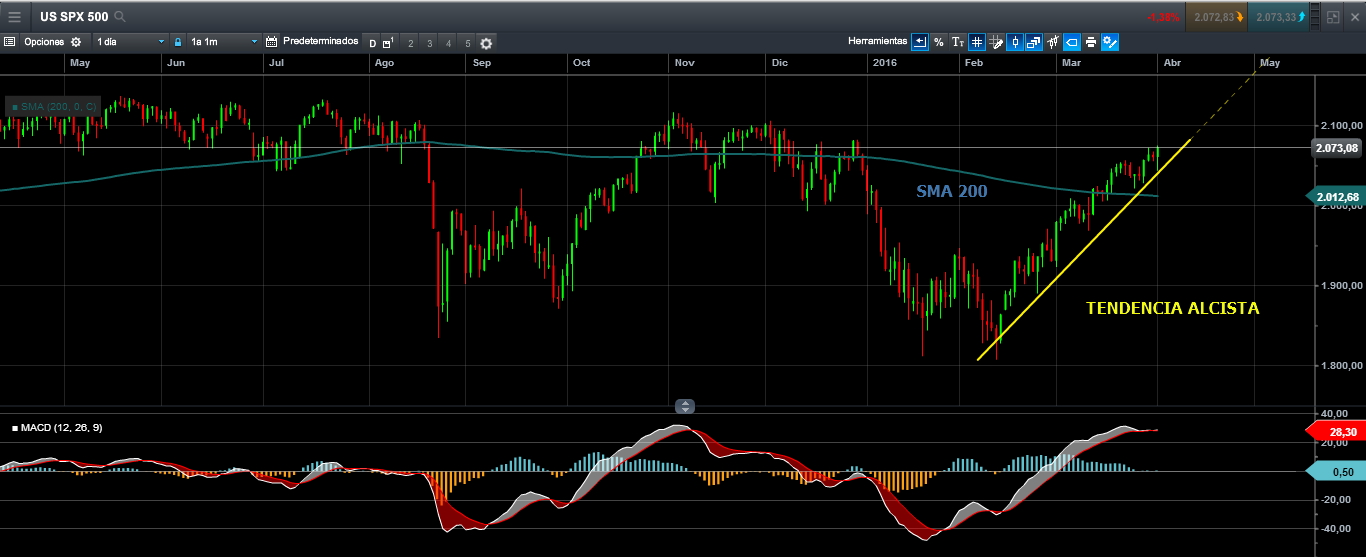The width and height of the screenshot is (1366, 557).
Task: Click Predeterminados presets button
Action: pos(321,41)
